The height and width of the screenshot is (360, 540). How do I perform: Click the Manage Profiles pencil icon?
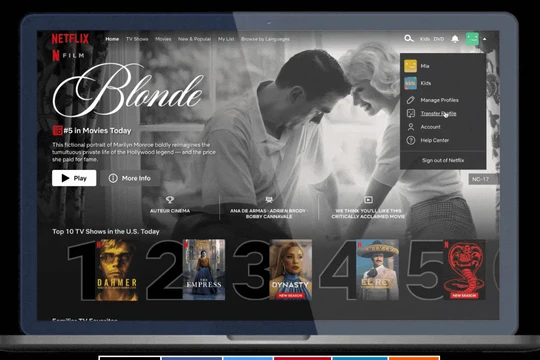(x=411, y=100)
